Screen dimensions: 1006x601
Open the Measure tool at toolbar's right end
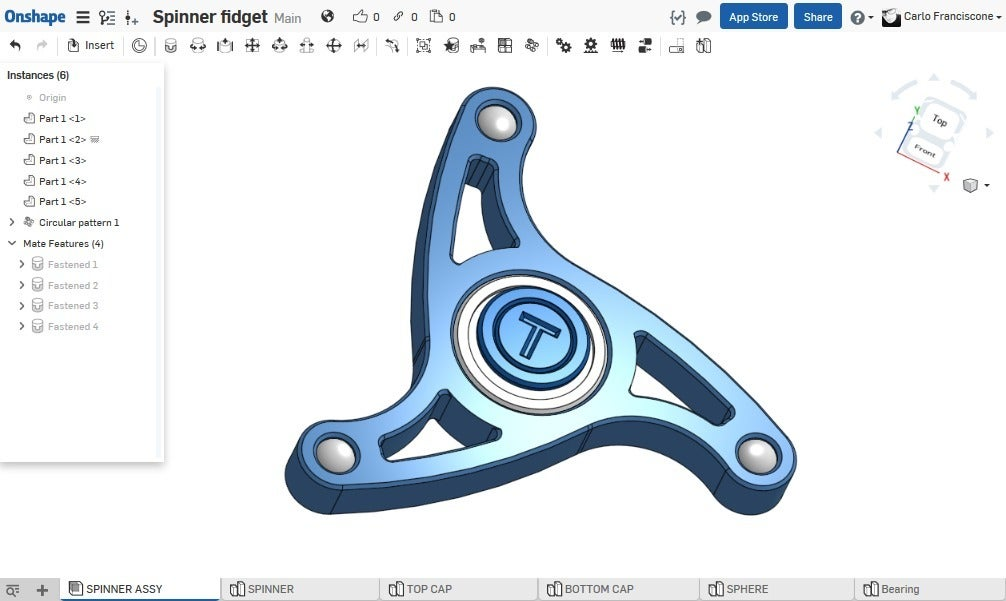coord(703,45)
